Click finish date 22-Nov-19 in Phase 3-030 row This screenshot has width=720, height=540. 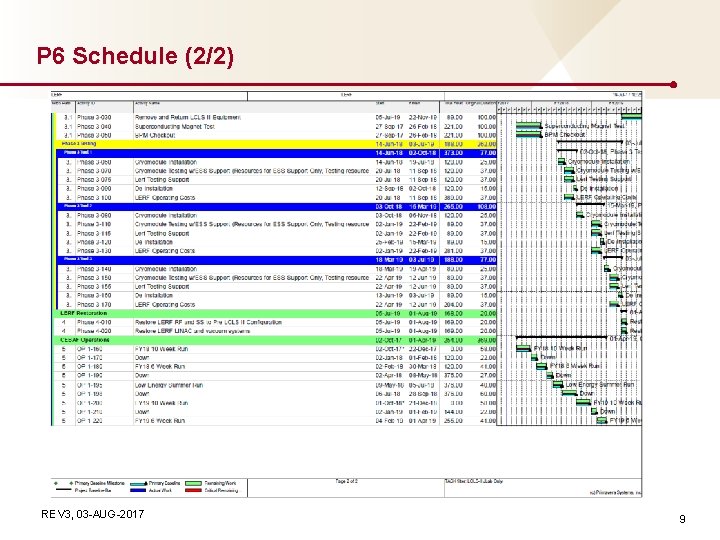point(422,118)
